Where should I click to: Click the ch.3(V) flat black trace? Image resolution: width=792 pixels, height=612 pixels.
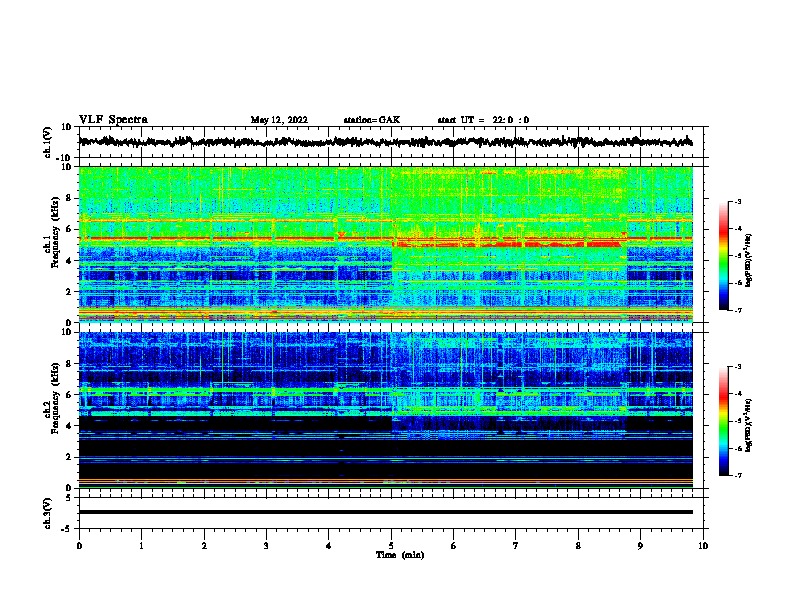[386, 512]
